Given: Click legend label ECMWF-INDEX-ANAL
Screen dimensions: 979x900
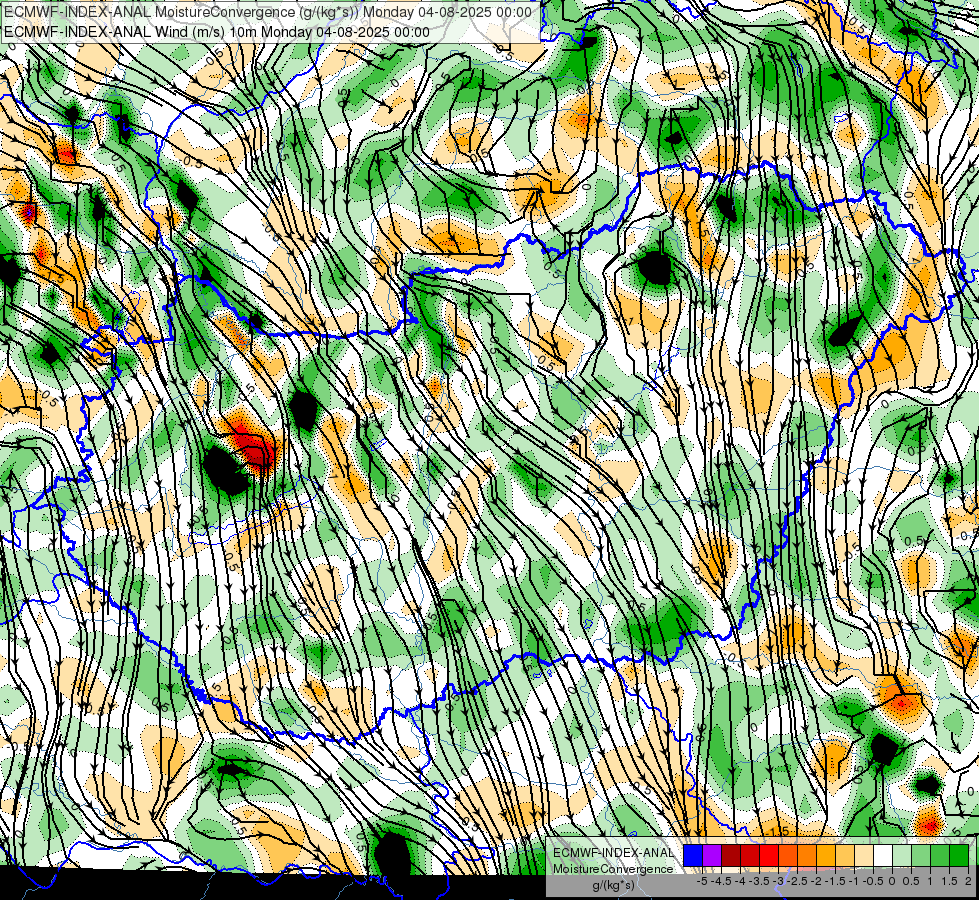Looking at the screenshot, I should (614, 853).
